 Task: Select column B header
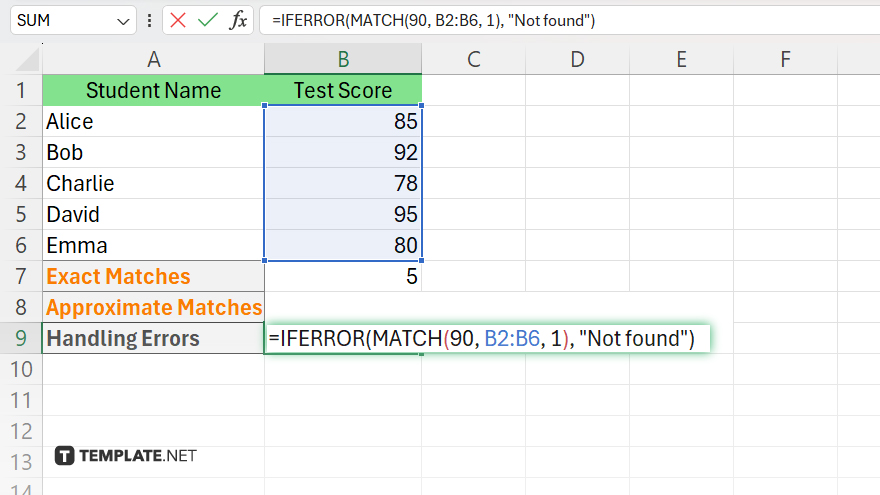click(x=343, y=60)
